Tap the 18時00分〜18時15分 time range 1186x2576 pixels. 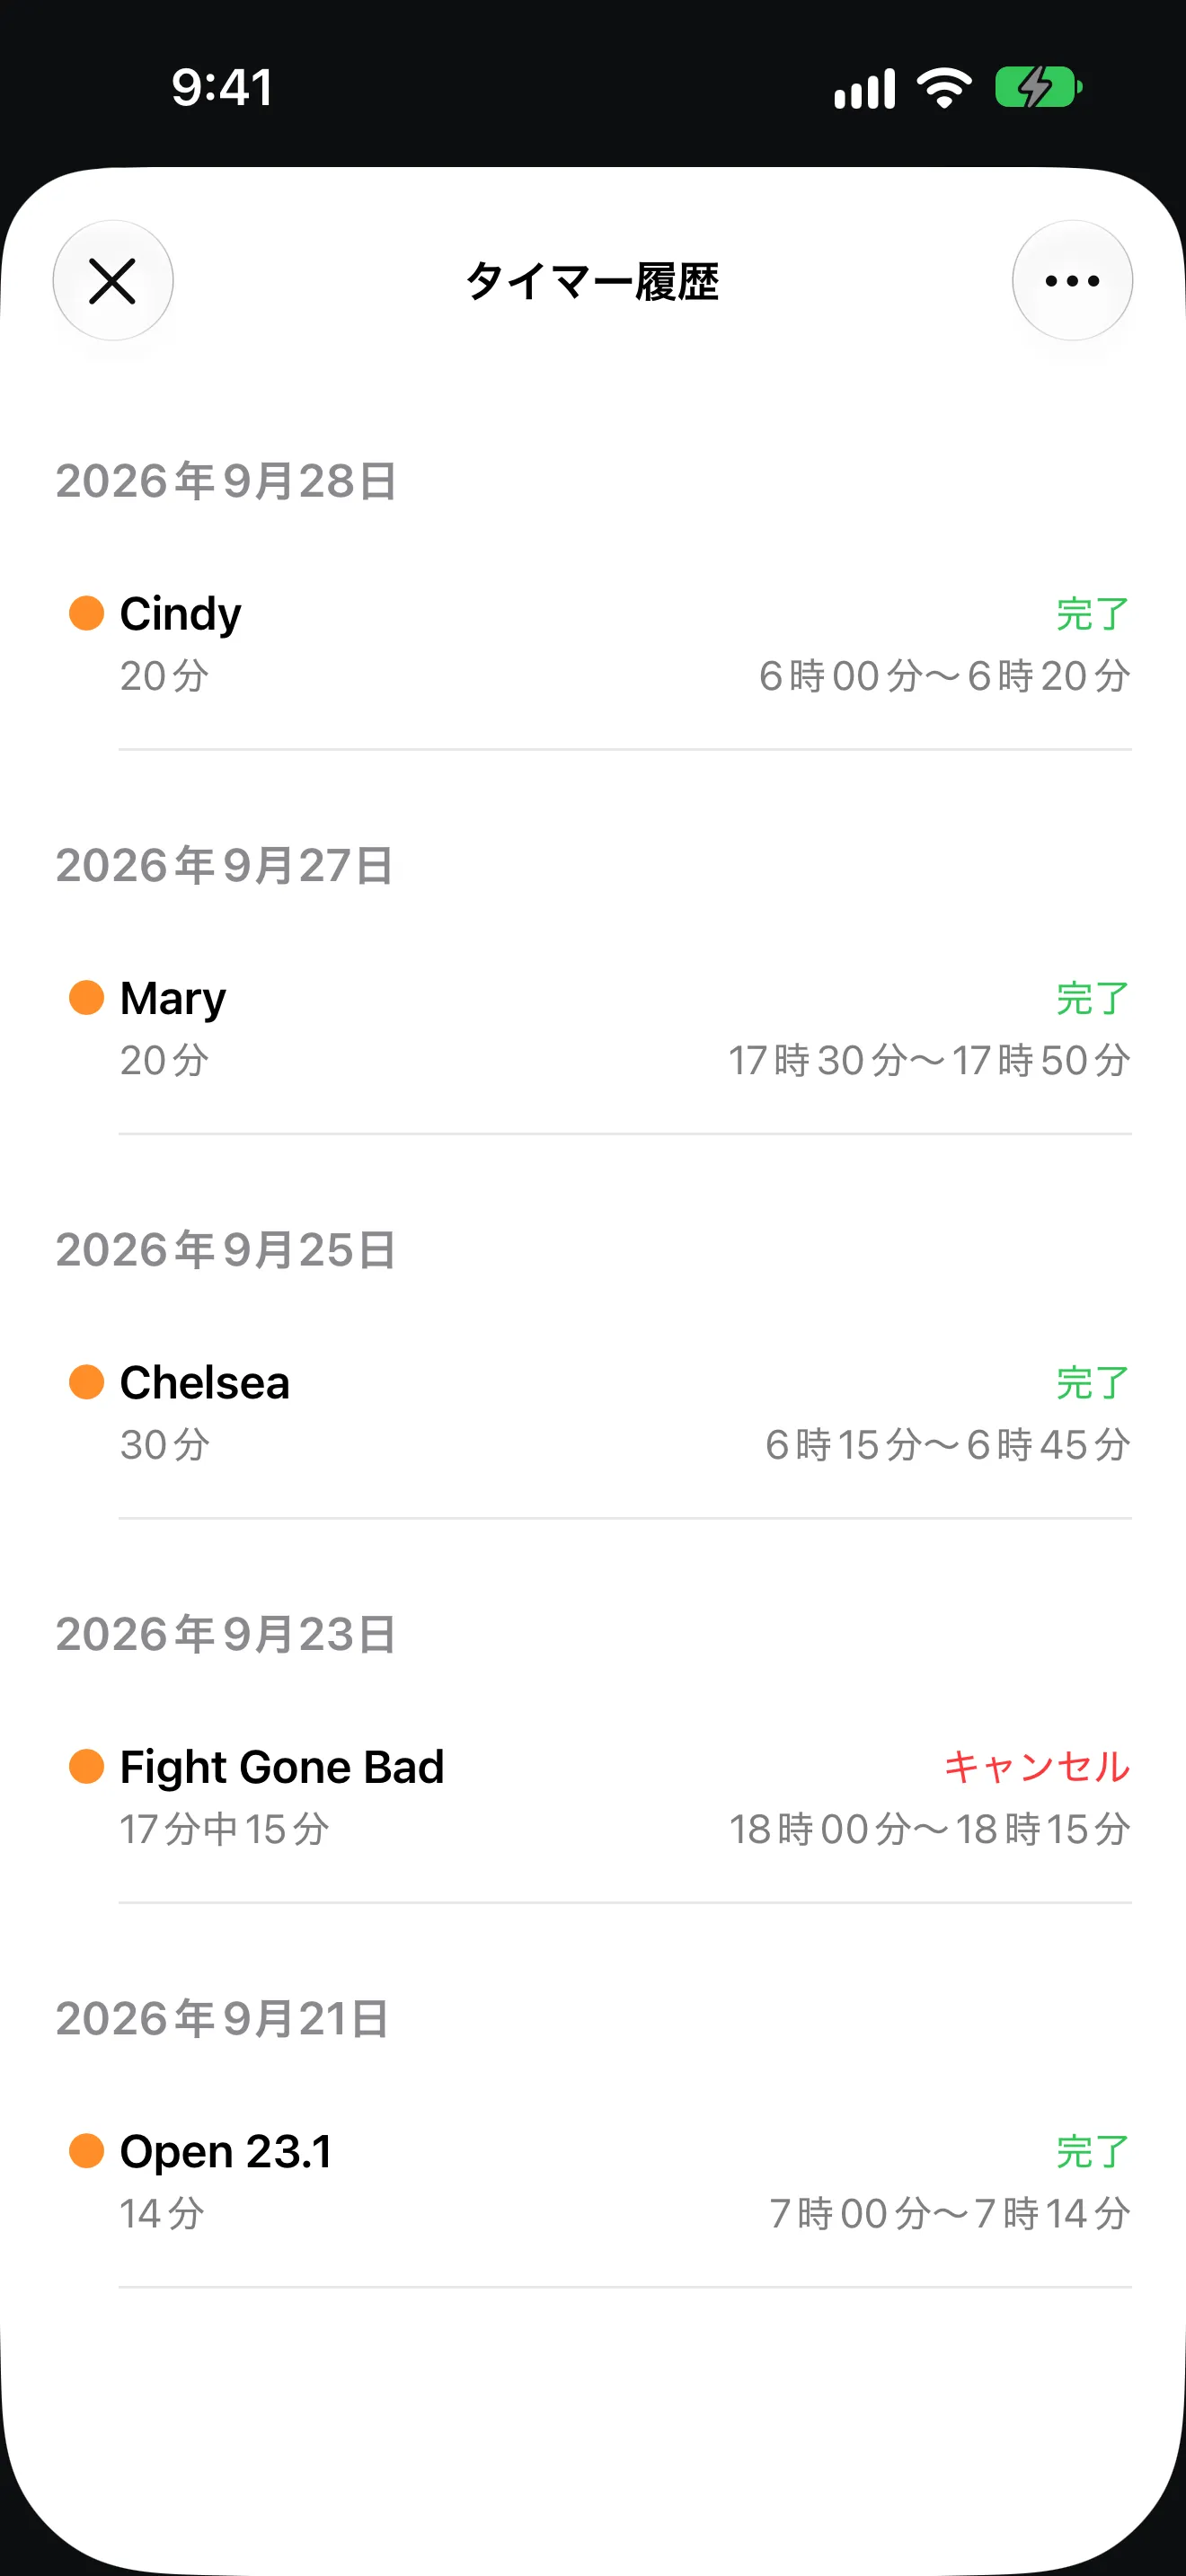tap(930, 1829)
